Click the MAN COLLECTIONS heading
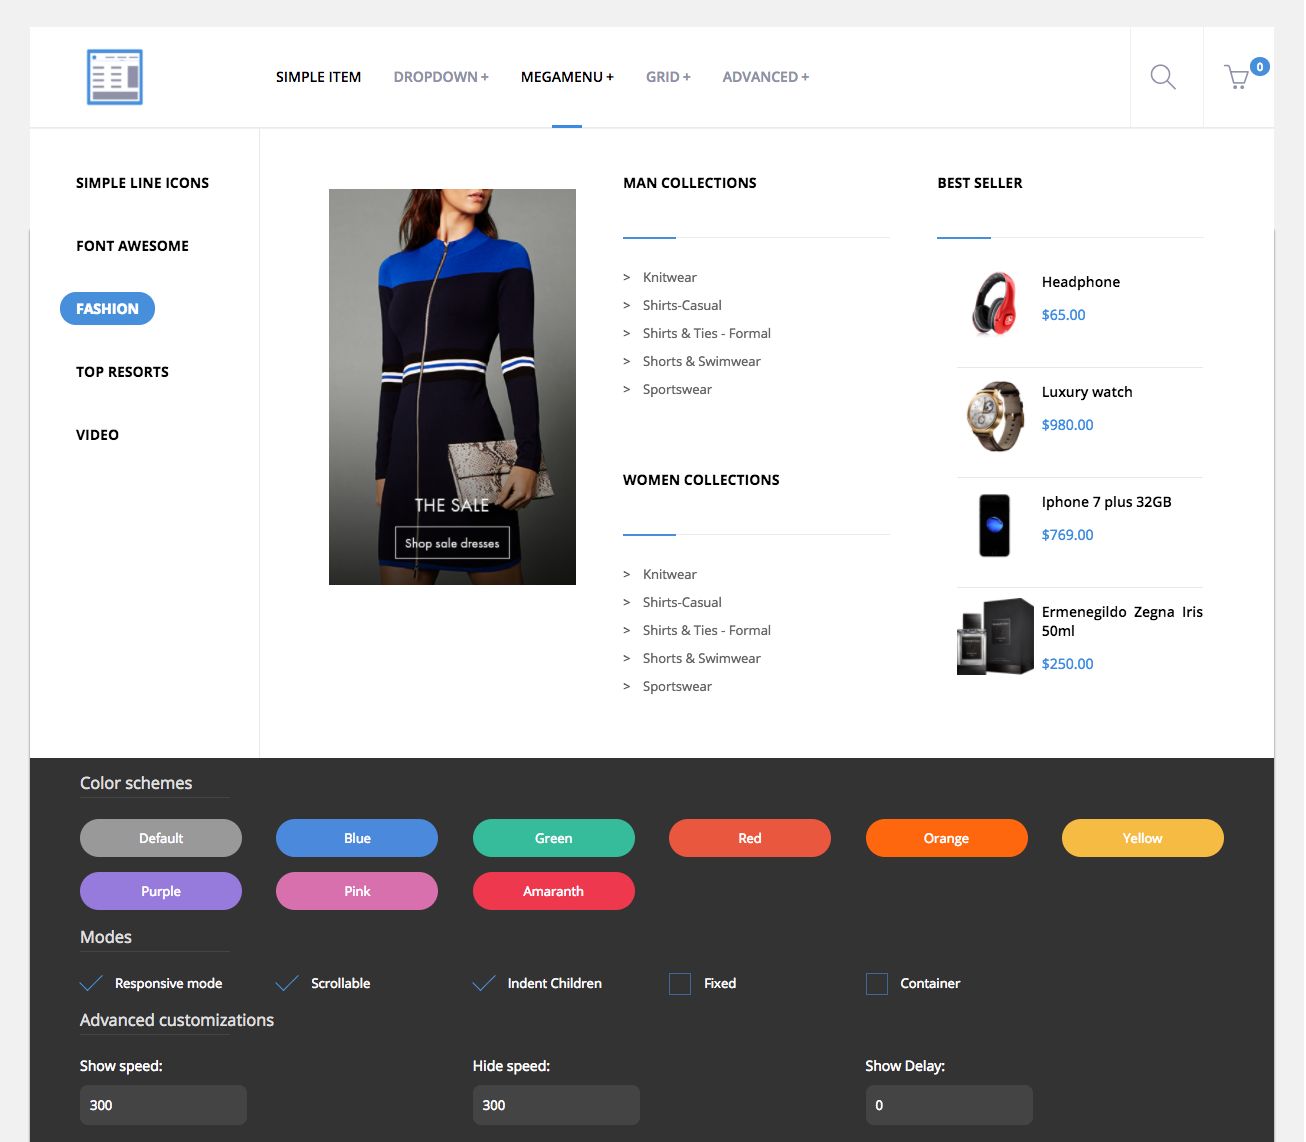This screenshot has width=1306, height=1142. (690, 183)
